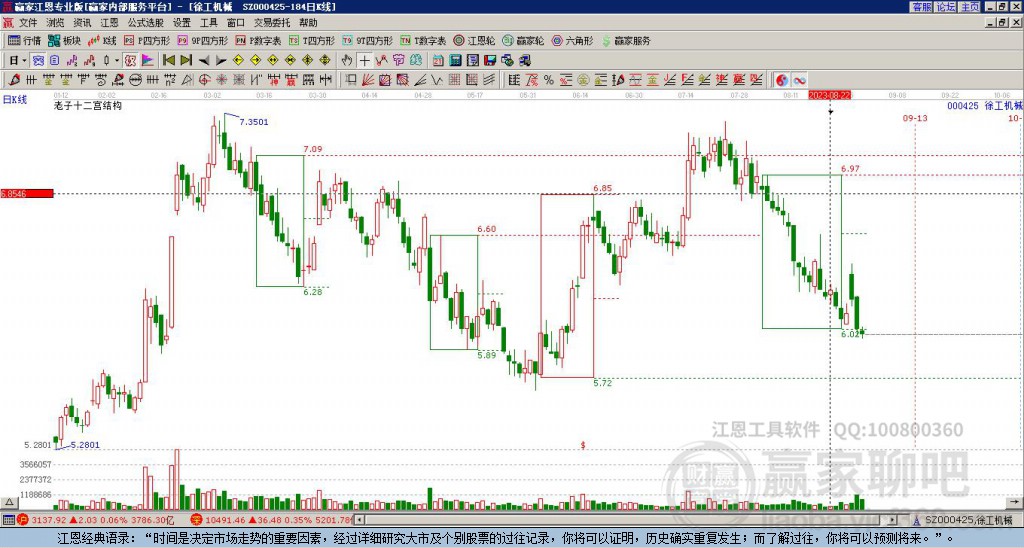Click the red 6.8546 price label
Screen dimensions: 1024x548
coord(27,193)
